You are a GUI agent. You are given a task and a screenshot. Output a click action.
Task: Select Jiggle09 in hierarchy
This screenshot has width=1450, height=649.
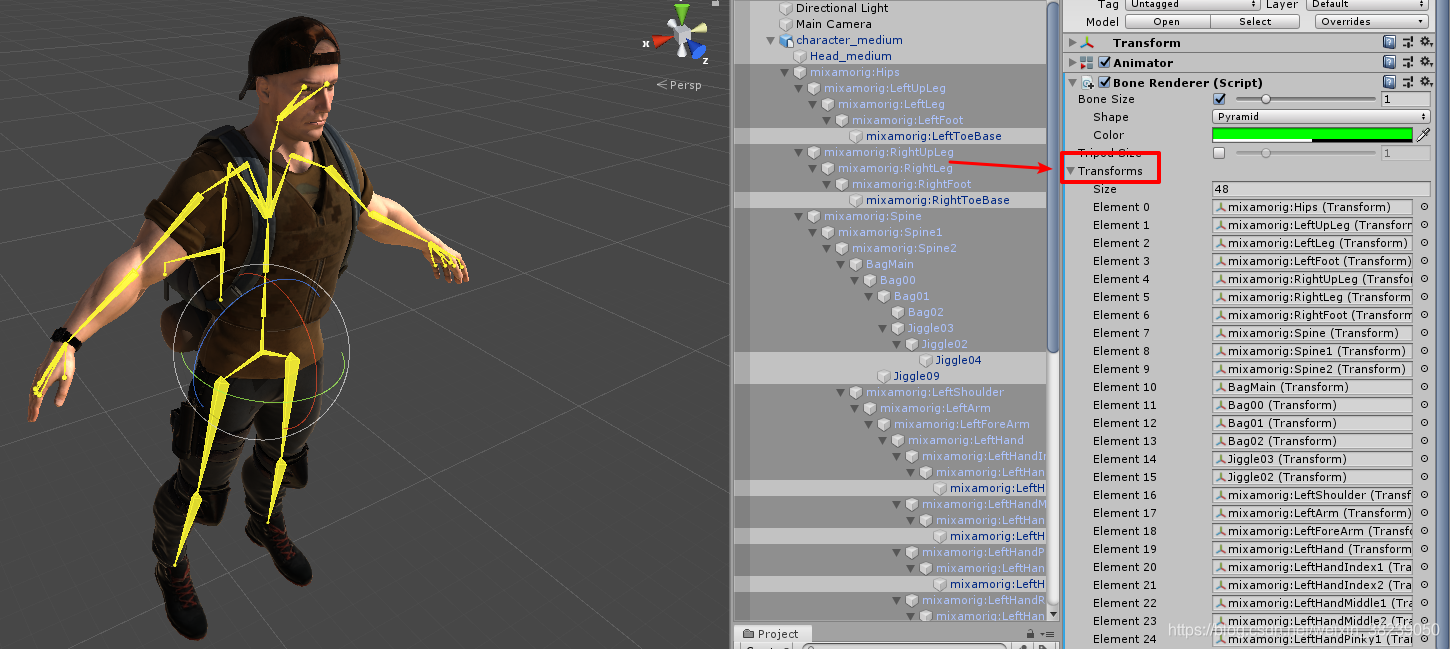[x=917, y=376]
